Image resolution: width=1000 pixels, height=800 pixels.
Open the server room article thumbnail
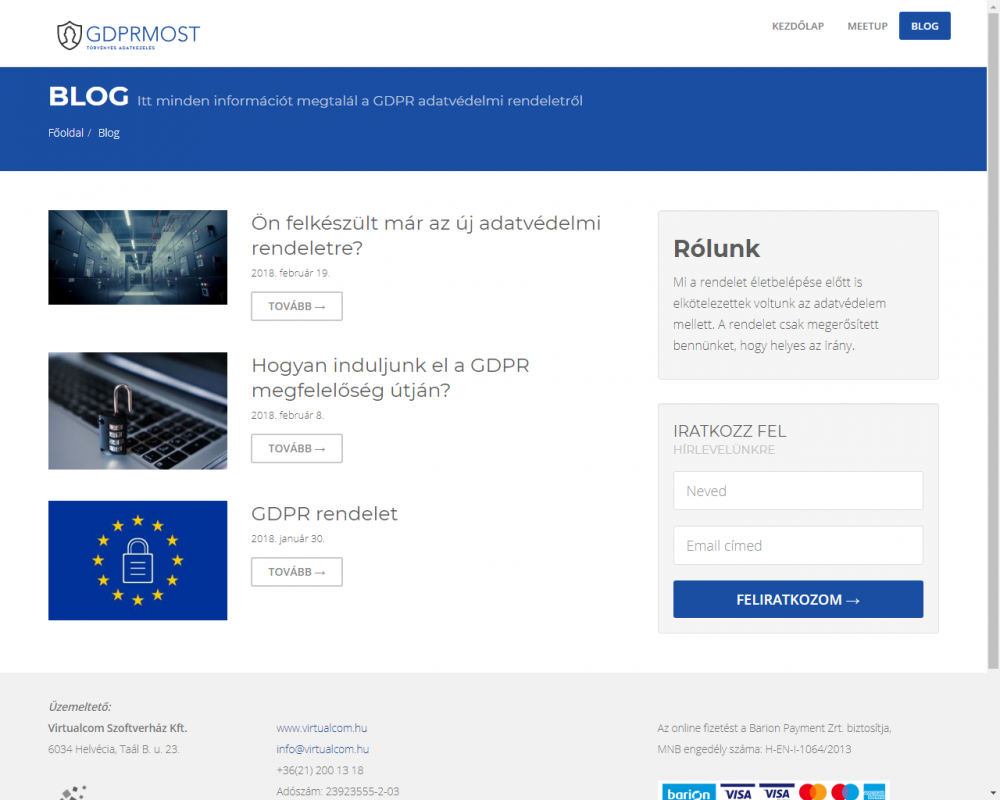(x=138, y=257)
